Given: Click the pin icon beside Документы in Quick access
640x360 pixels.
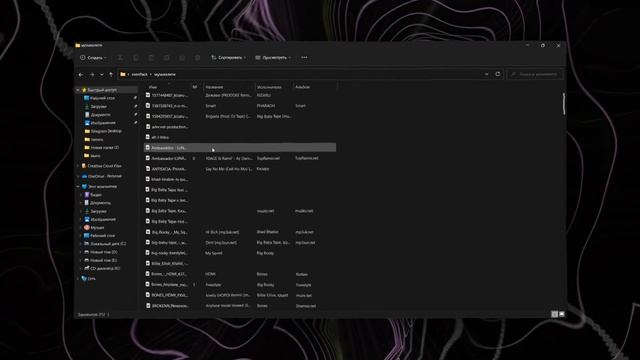Looking at the screenshot, I should pos(135,114).
